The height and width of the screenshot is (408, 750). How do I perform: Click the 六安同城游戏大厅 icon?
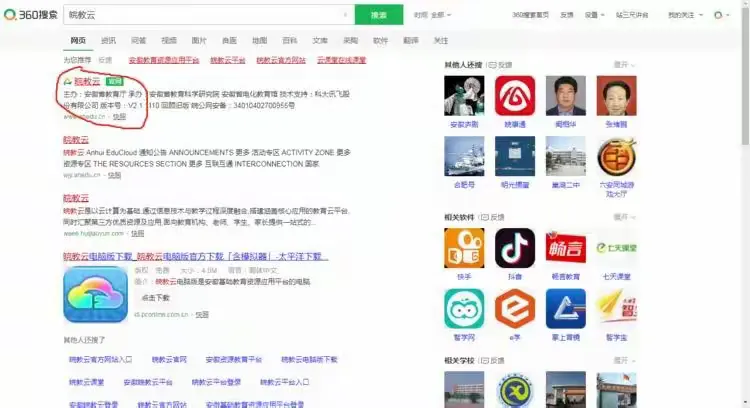(617, 156)
